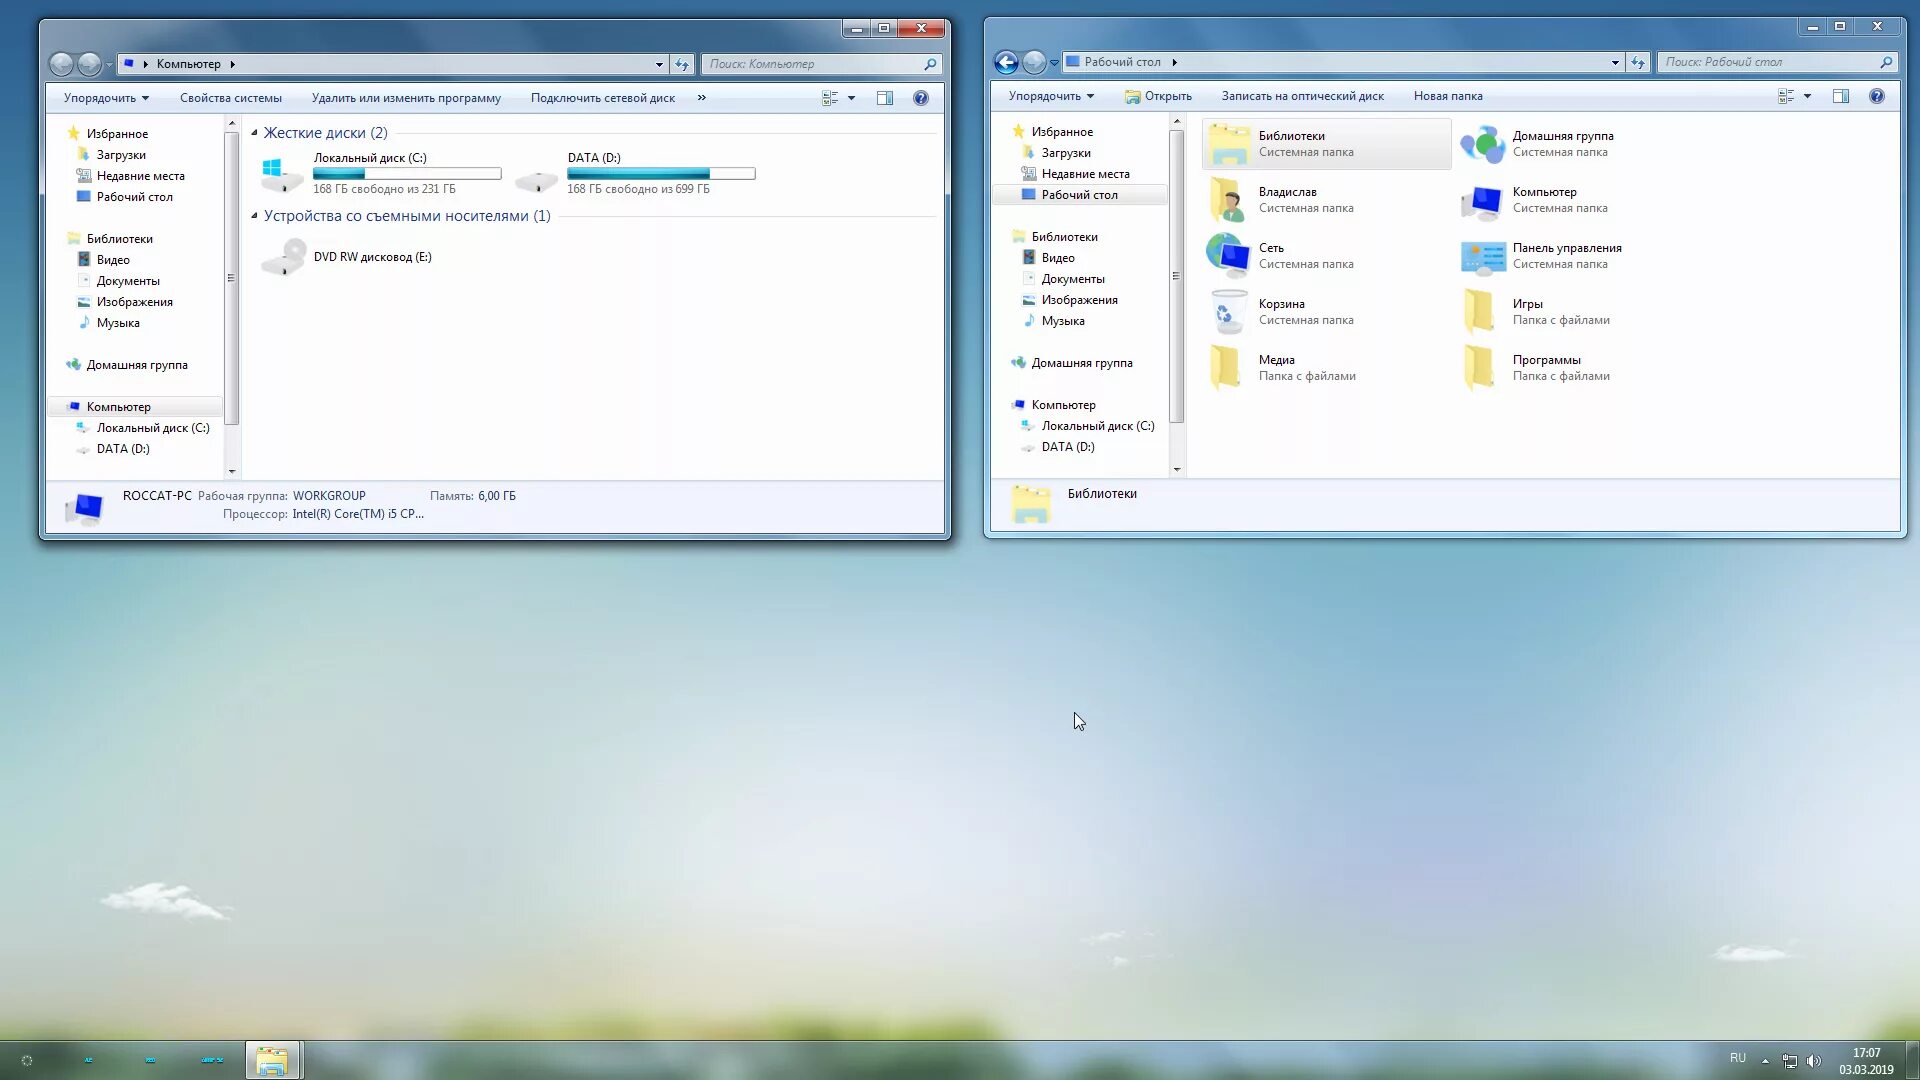
Task: Open Домашняя группа icon in Desktop window
Action: click(x=1482, y=144)
